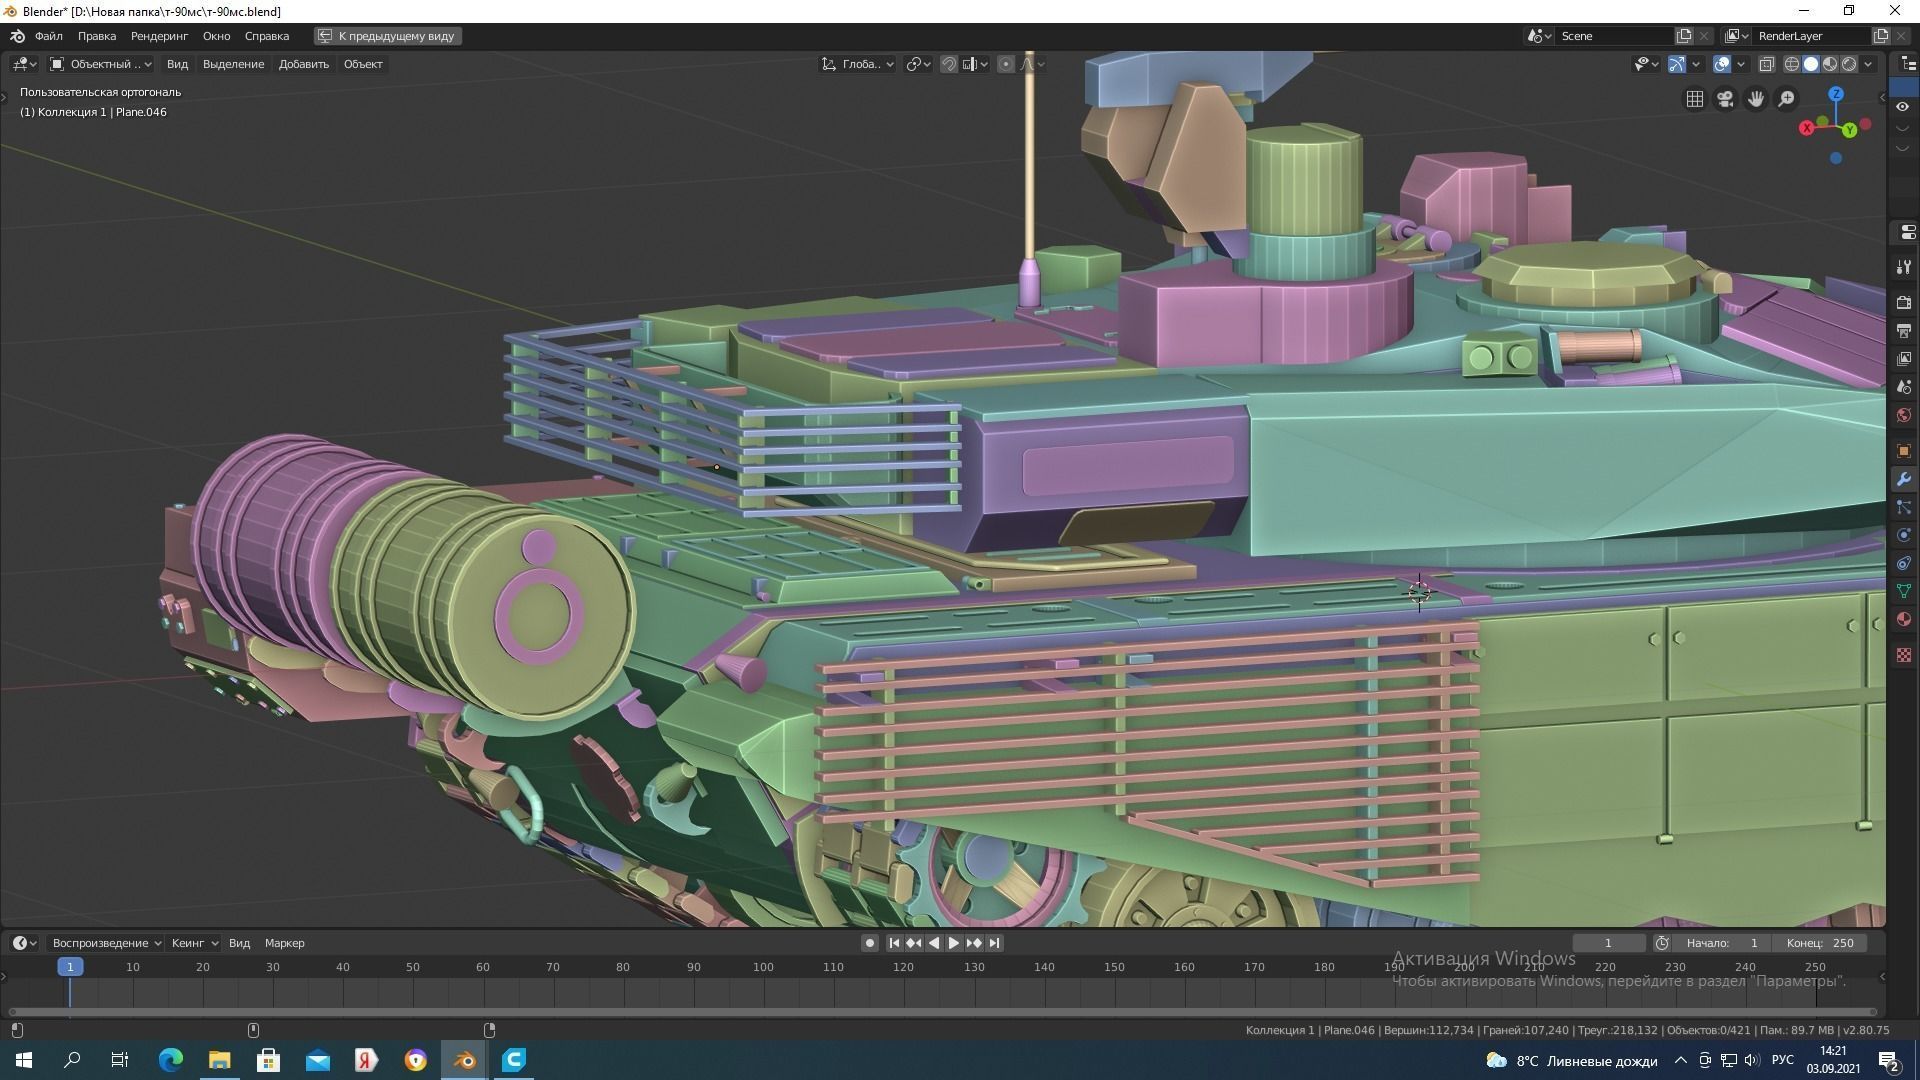The image size is (1920, 1080).
Task: Toggle X-ray view button
Action: 1767,64
